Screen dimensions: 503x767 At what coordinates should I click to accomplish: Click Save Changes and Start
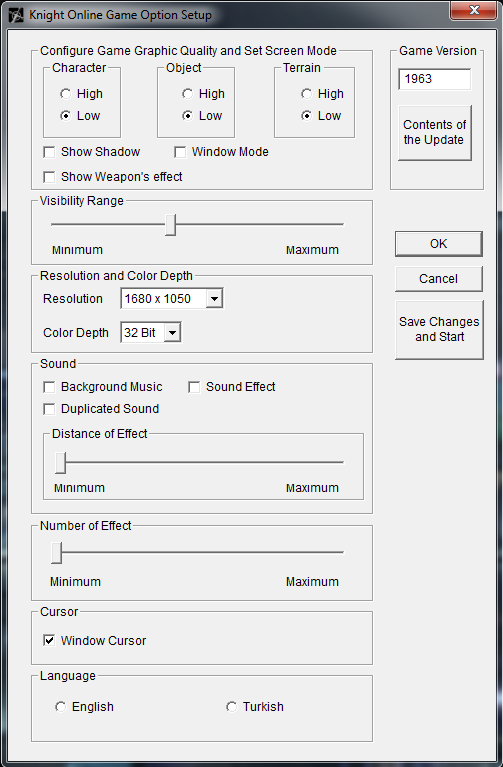point(439,330)
